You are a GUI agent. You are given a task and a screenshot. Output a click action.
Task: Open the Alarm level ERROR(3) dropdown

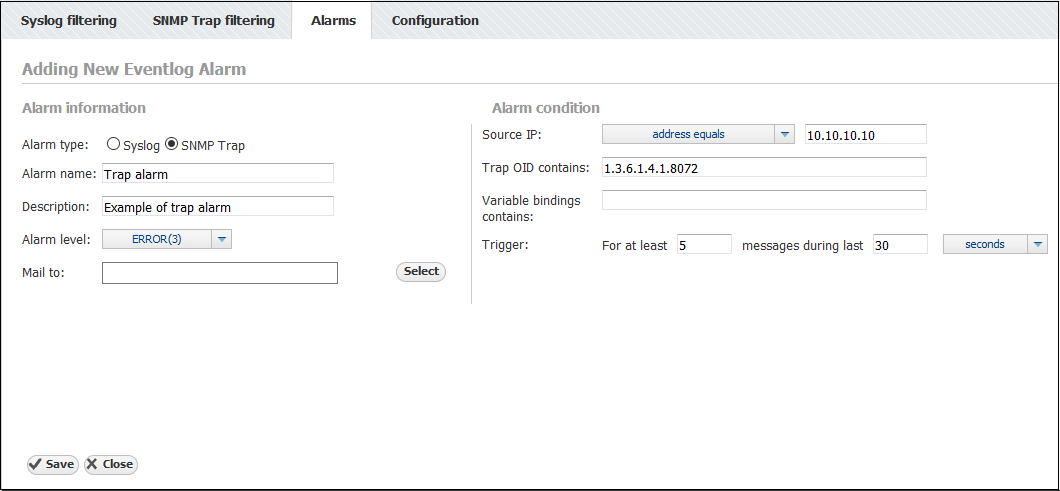(167, 239)
